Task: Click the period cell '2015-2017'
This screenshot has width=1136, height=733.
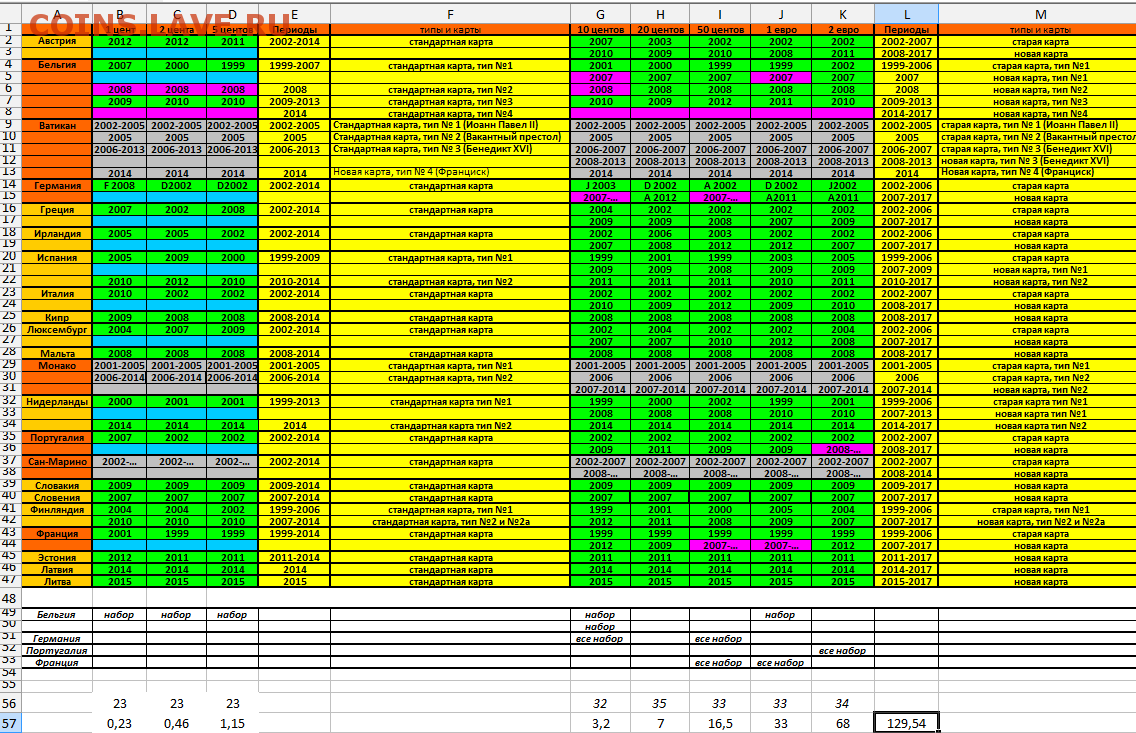Action: [906, 582]
